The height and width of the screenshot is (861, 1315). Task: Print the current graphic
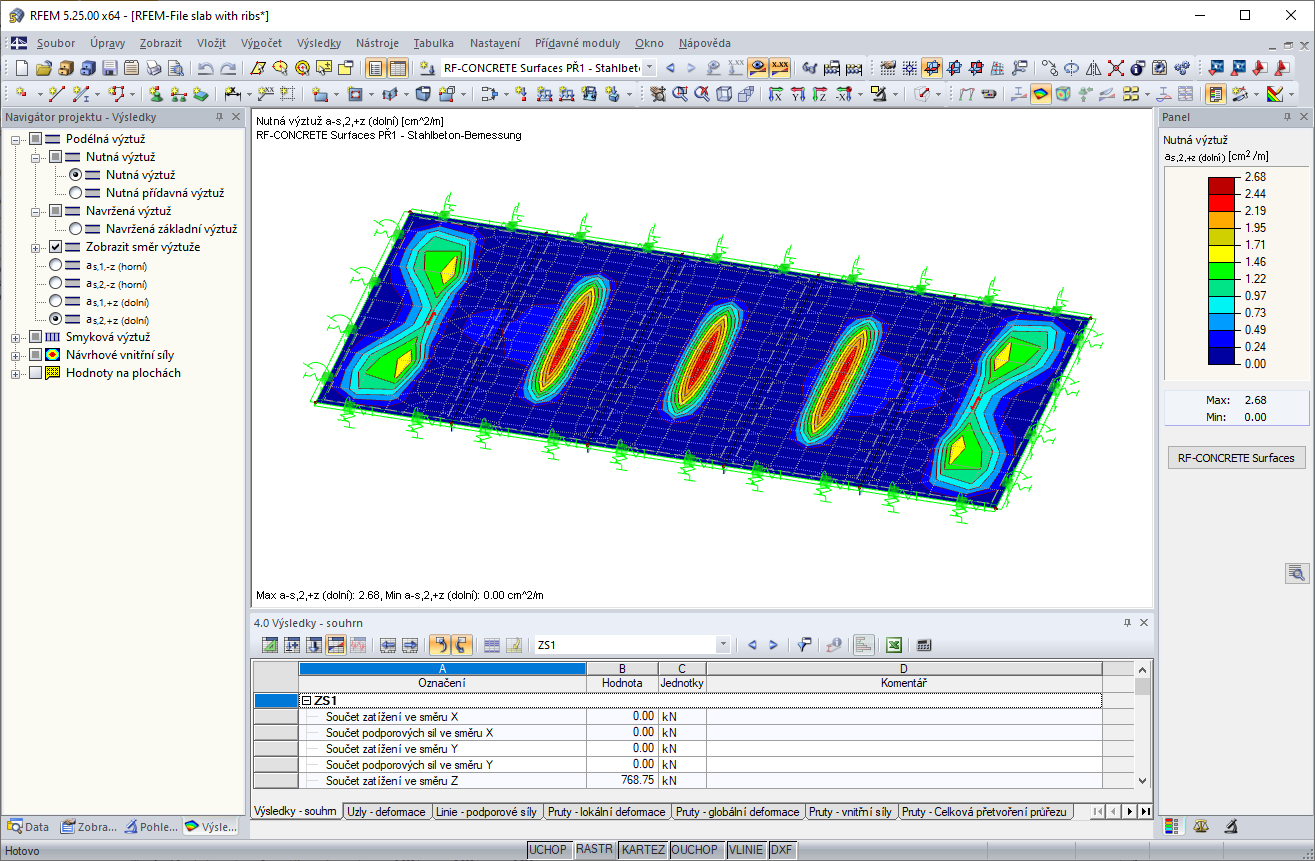click(x=154, y=68)
